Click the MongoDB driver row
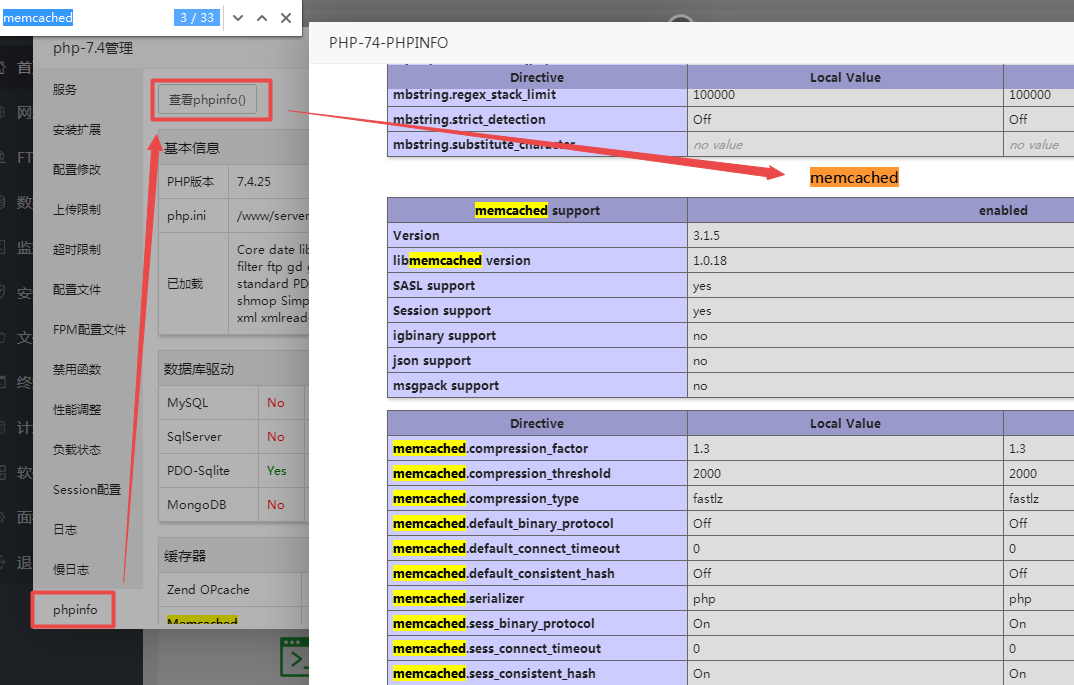 (233, 504)
